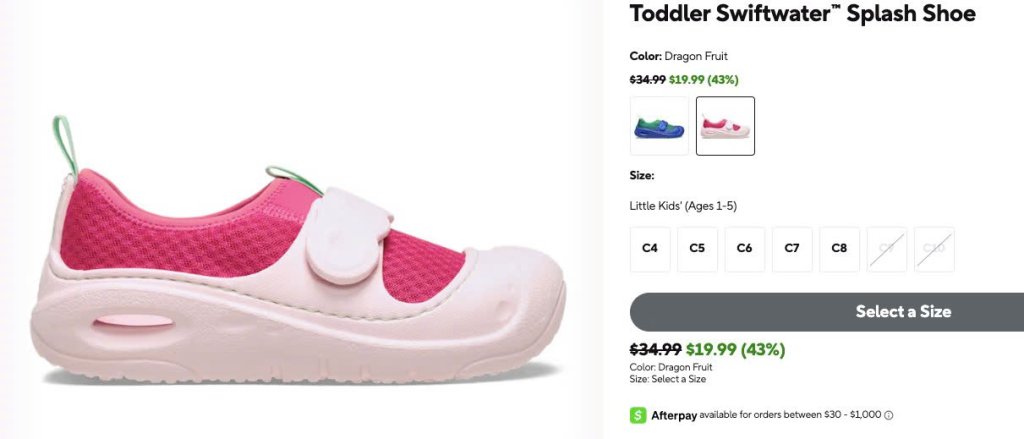This screenshot has width=1024, height=439.
Task: Pick size C7
Action: pyautogui.click(x=792, y=249)
